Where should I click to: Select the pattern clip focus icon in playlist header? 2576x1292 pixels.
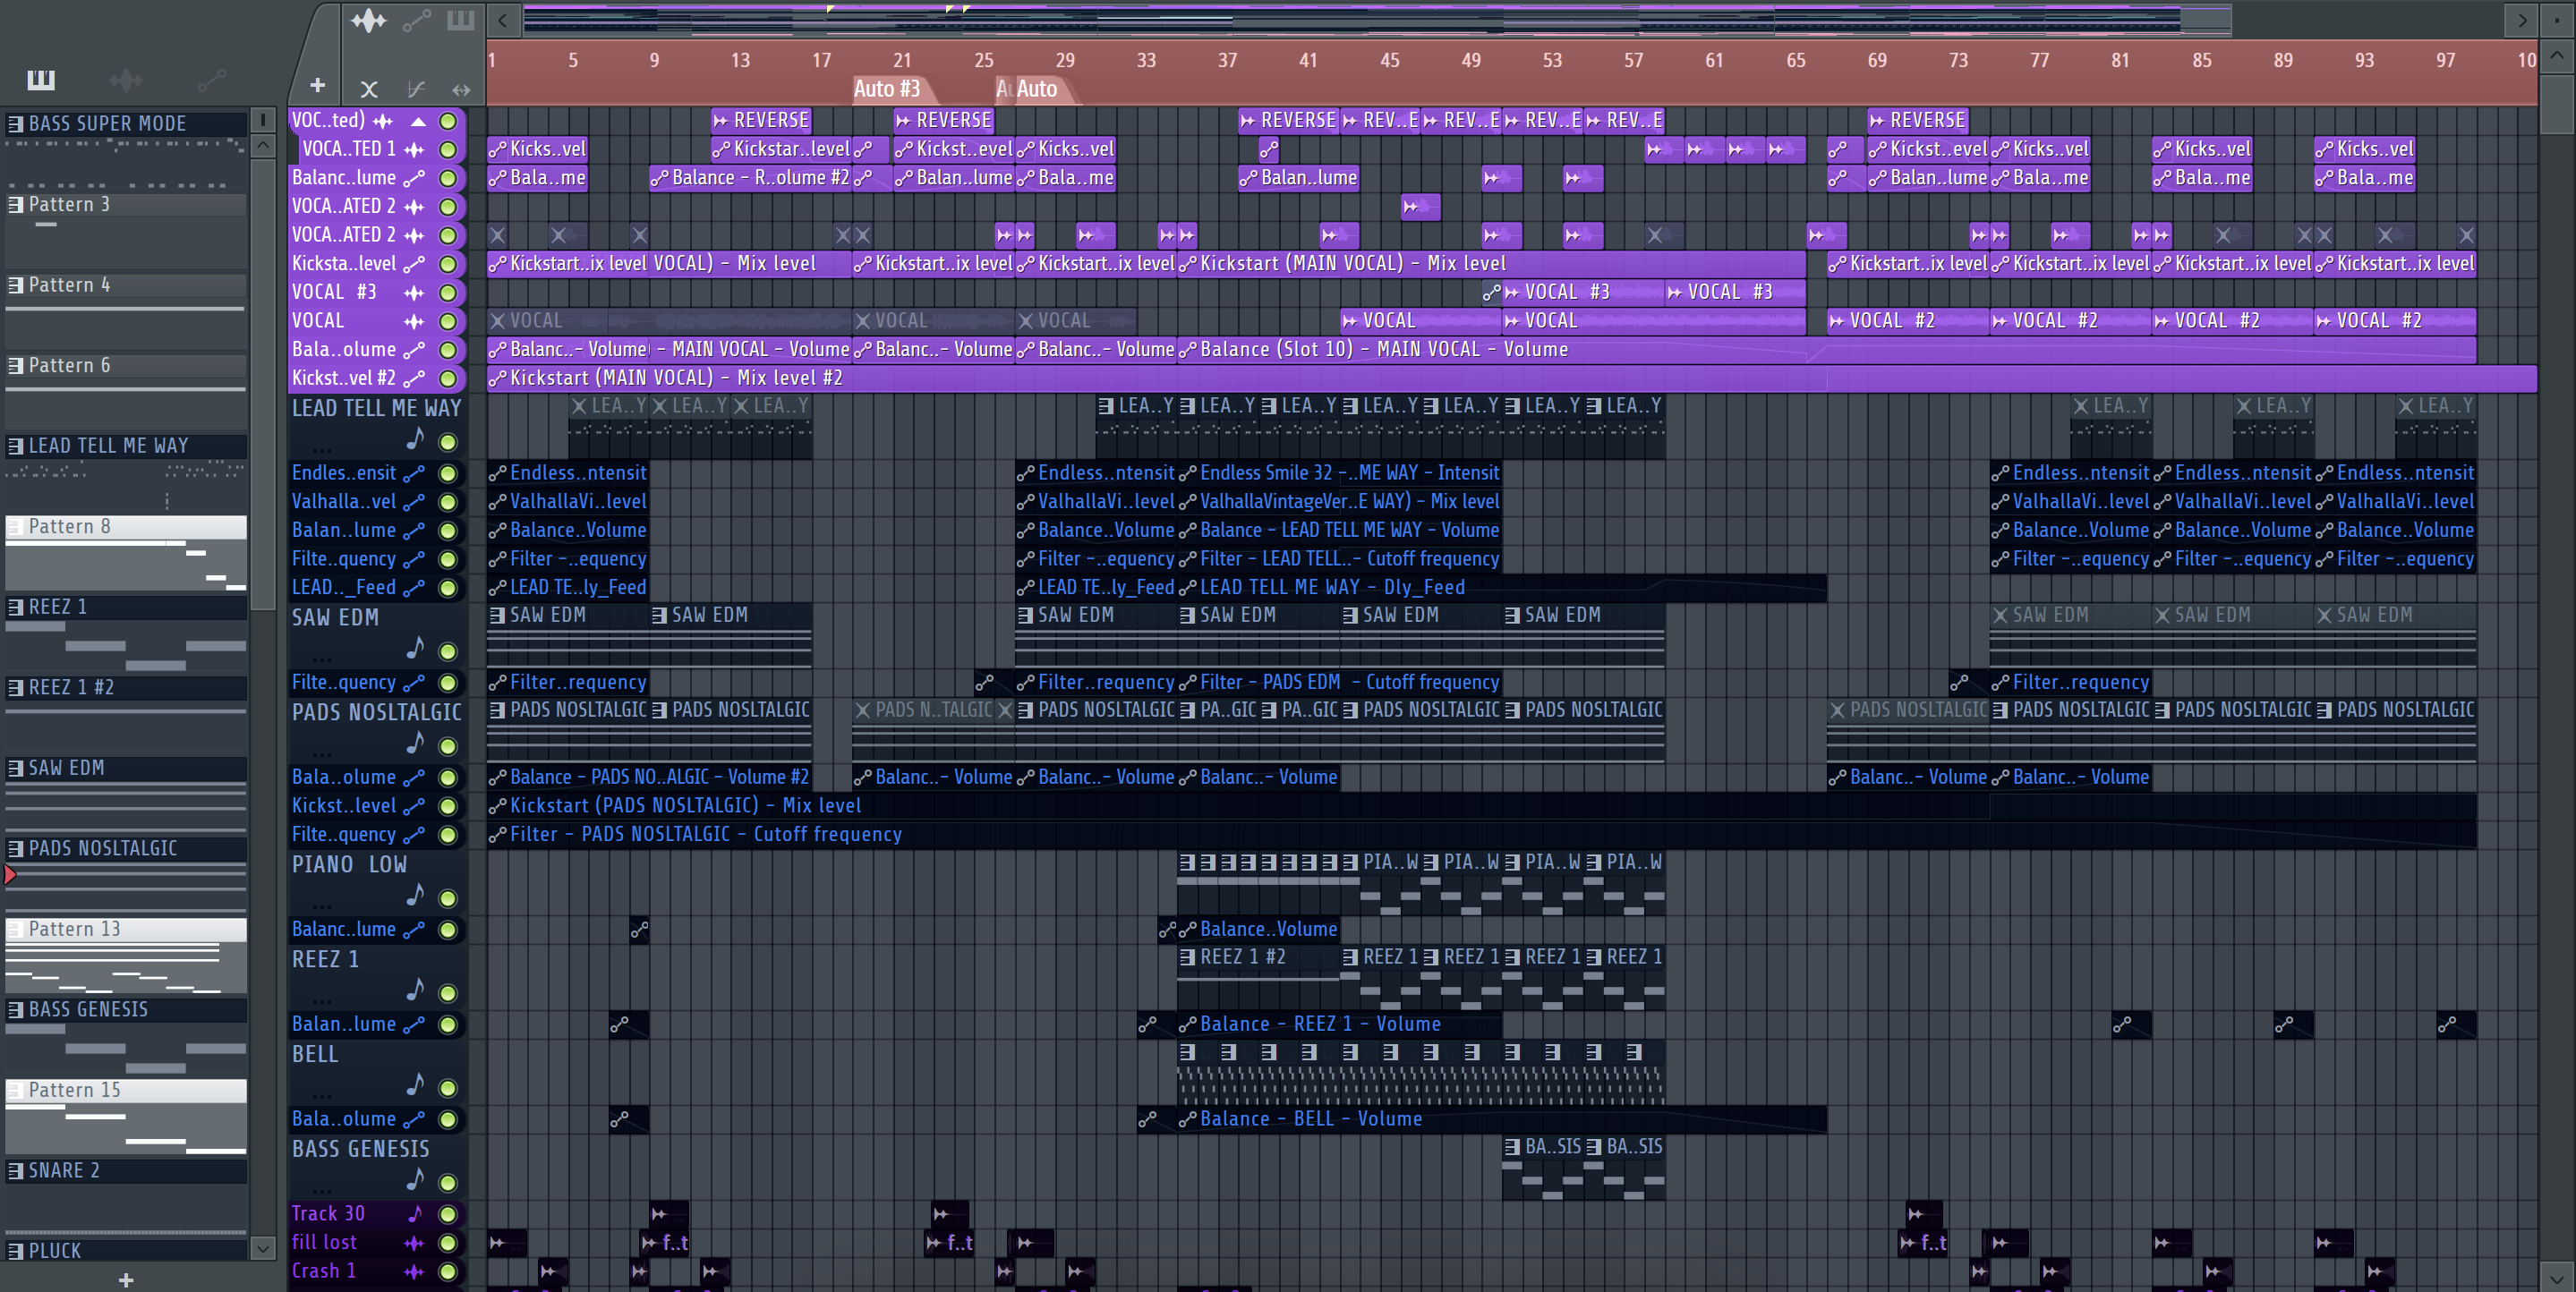460,20
